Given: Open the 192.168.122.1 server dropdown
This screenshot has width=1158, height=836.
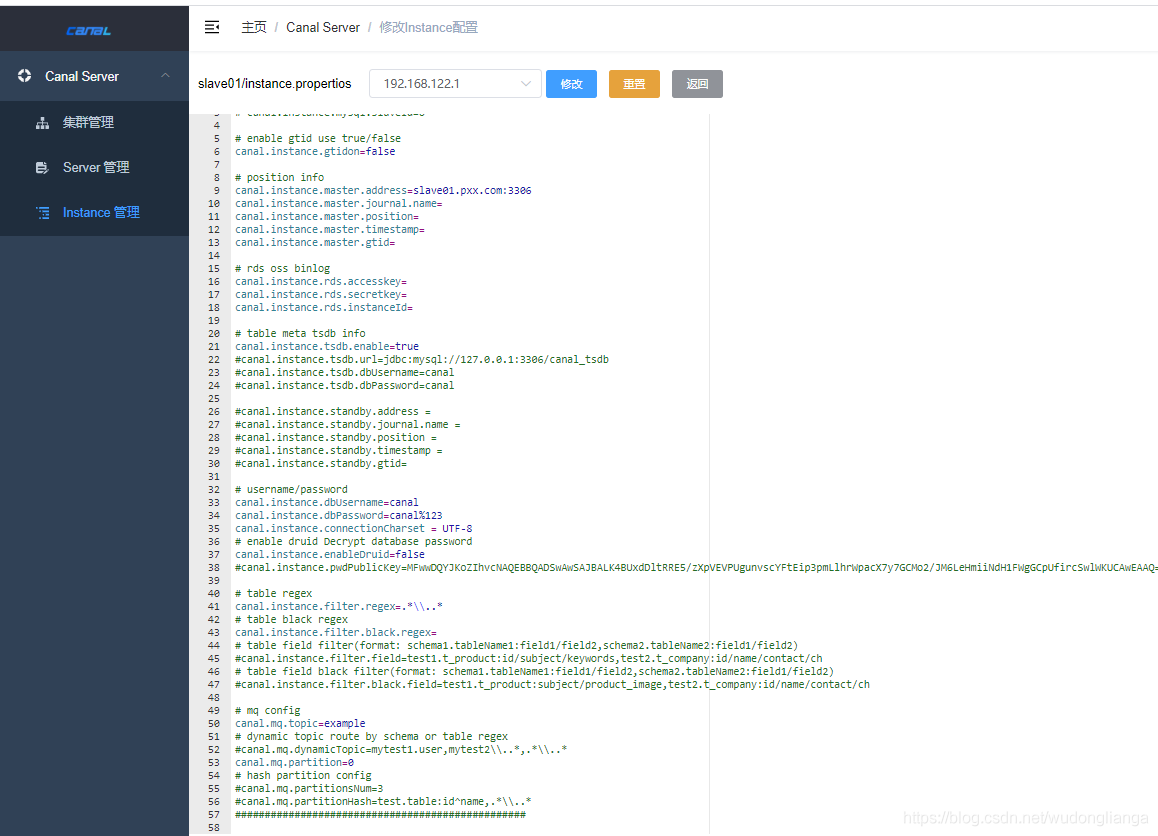Looking at the screenshot, I should (x=455, y=83).
